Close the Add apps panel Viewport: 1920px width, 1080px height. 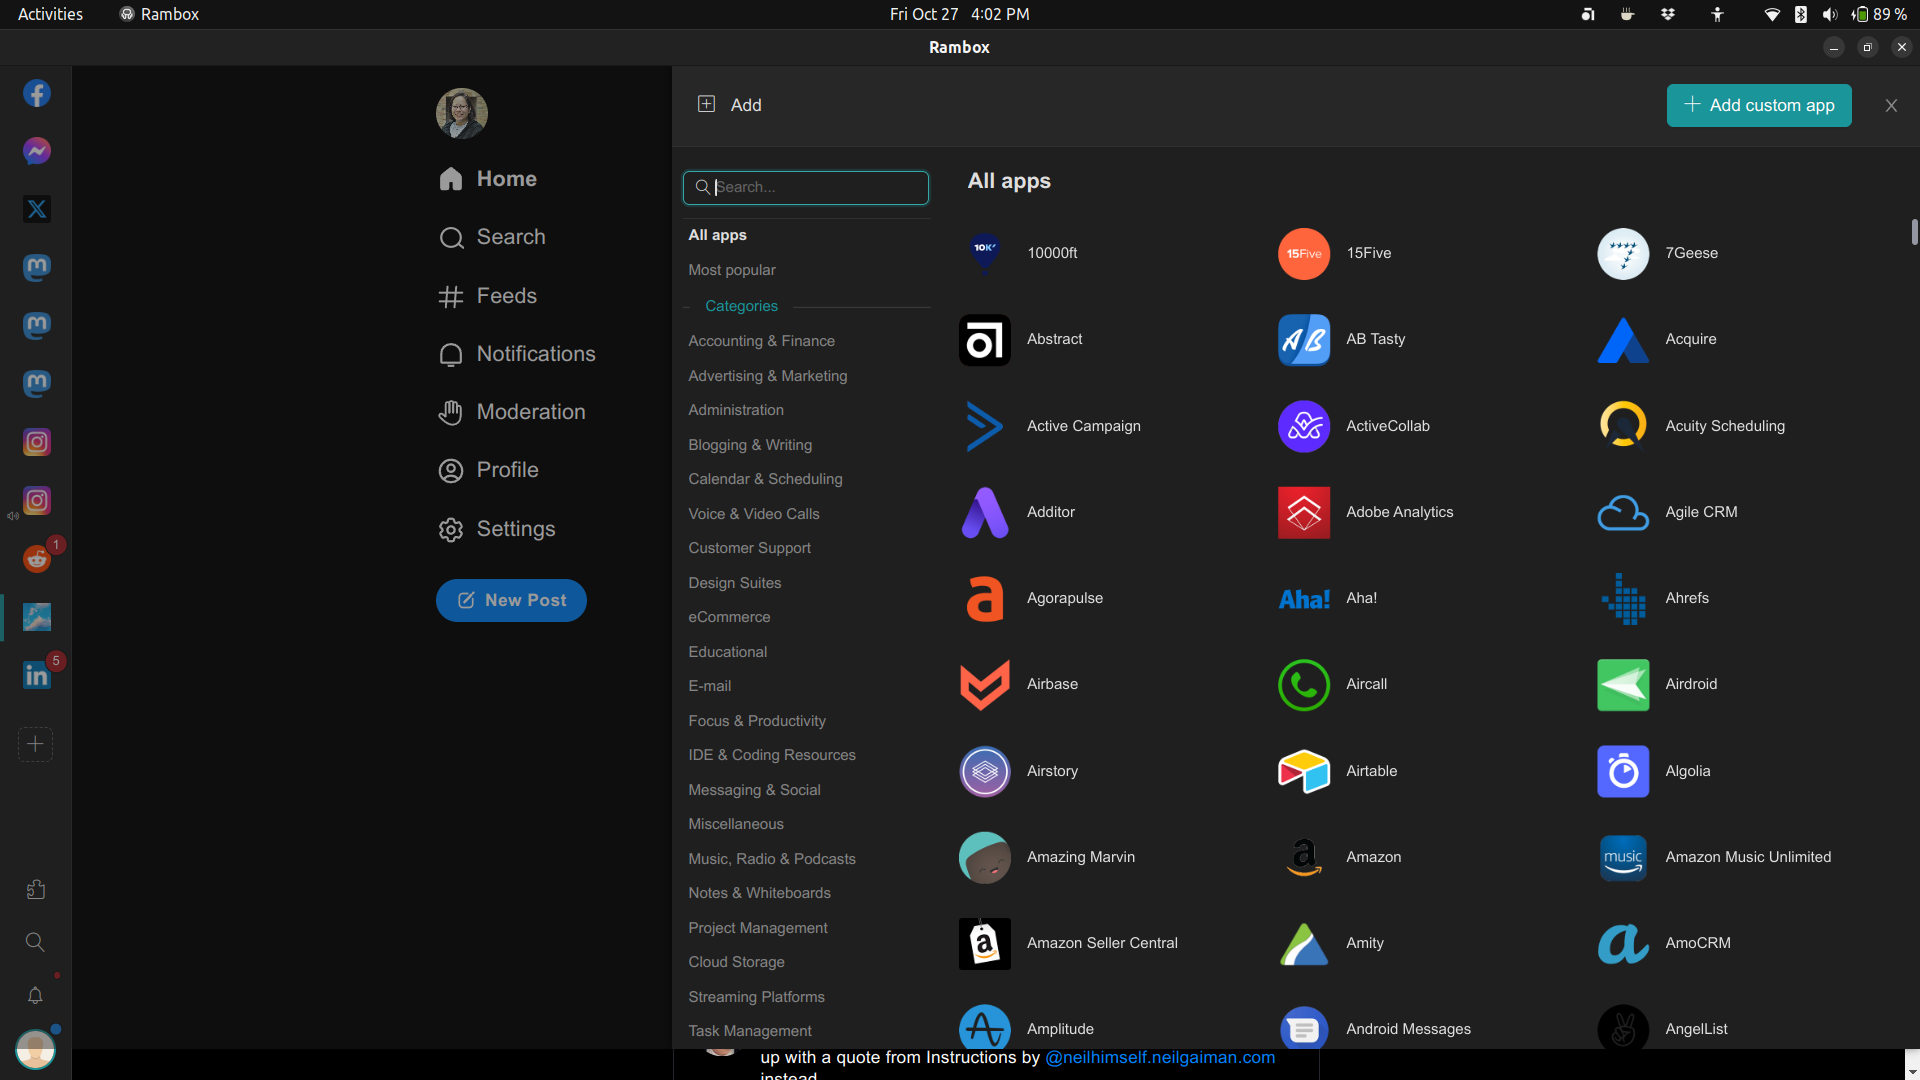(x=1891, y=105)
